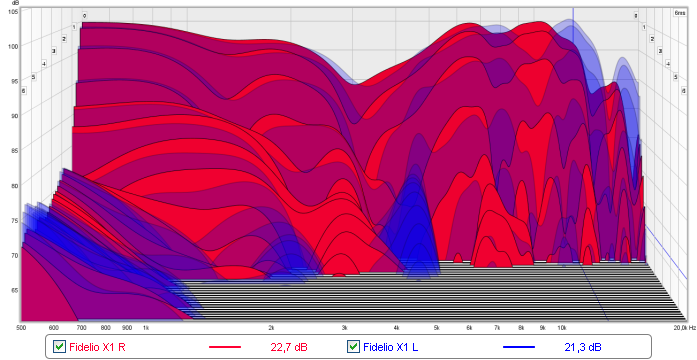Click the blue line colour sample in legend
Viewport: 697px width, 360px height.
coord(519,347)
